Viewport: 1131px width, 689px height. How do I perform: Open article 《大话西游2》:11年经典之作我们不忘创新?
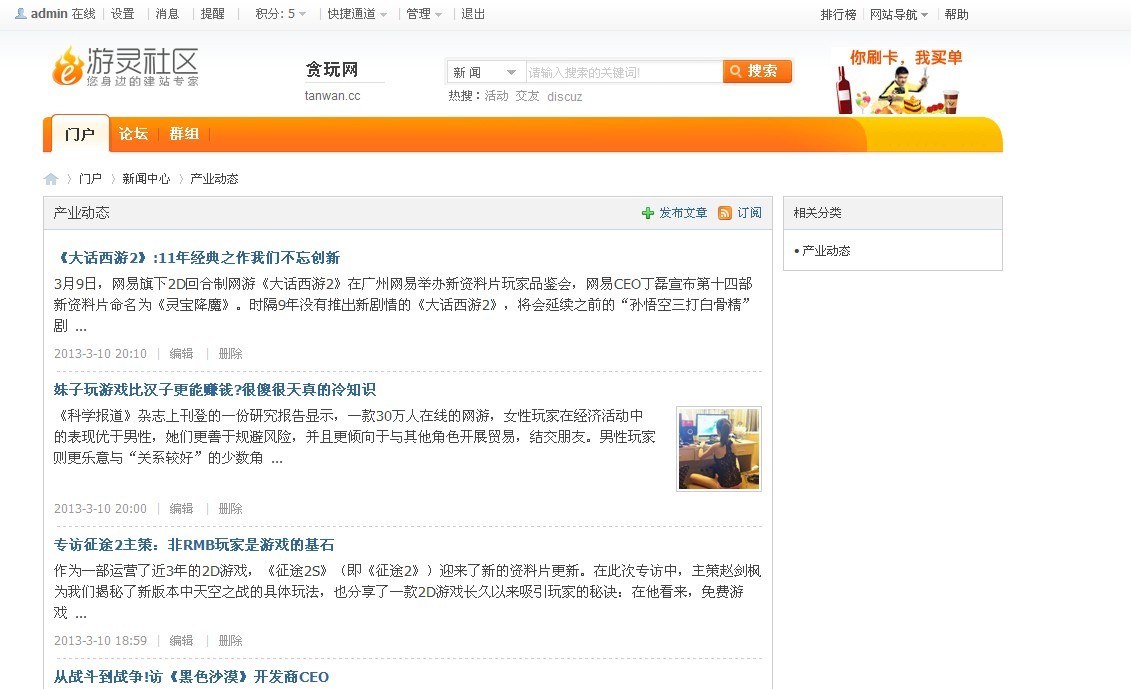click(197, 258)
